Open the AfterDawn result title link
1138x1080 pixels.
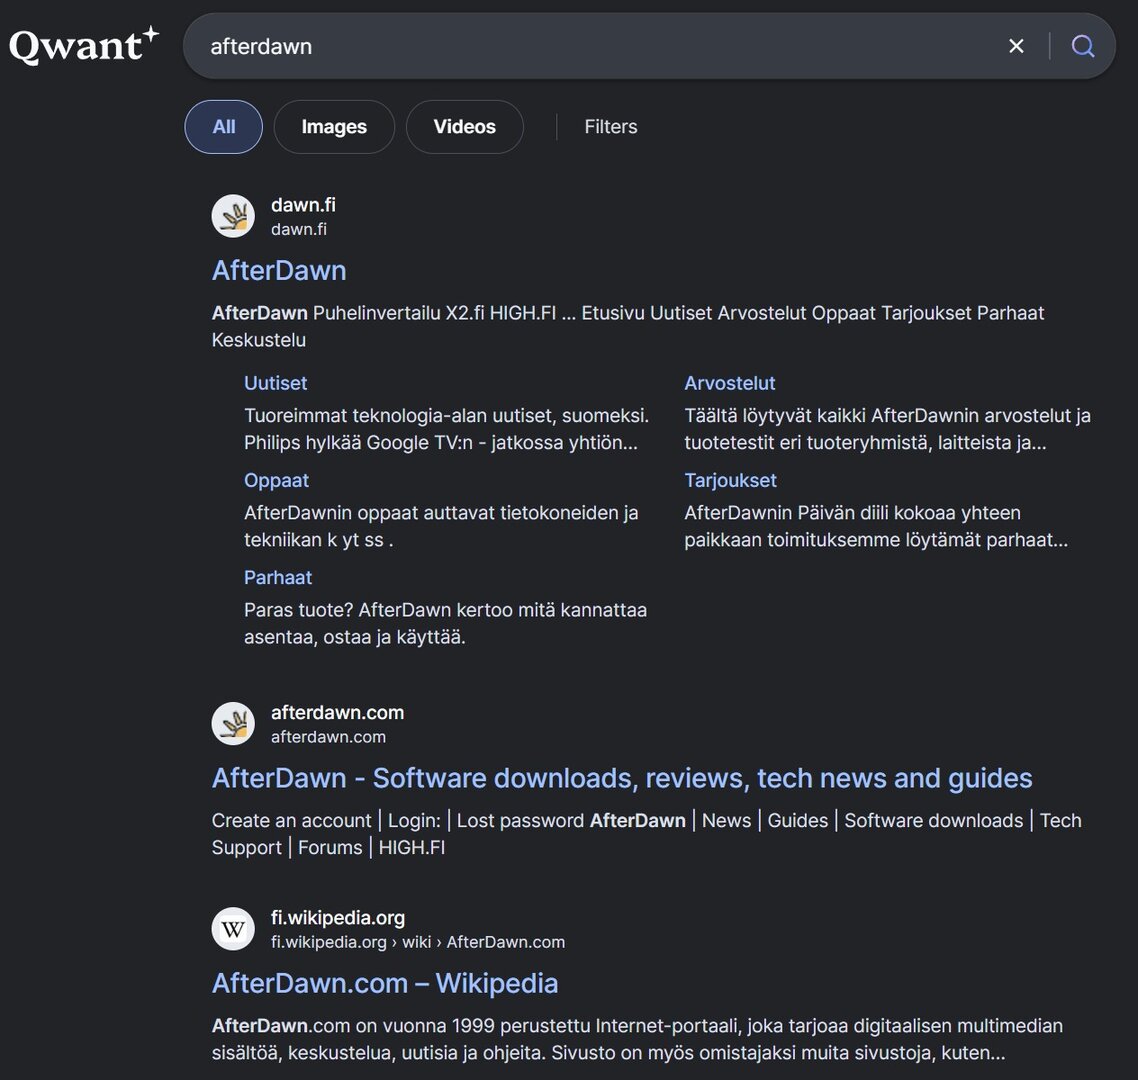tap(279, 271)
